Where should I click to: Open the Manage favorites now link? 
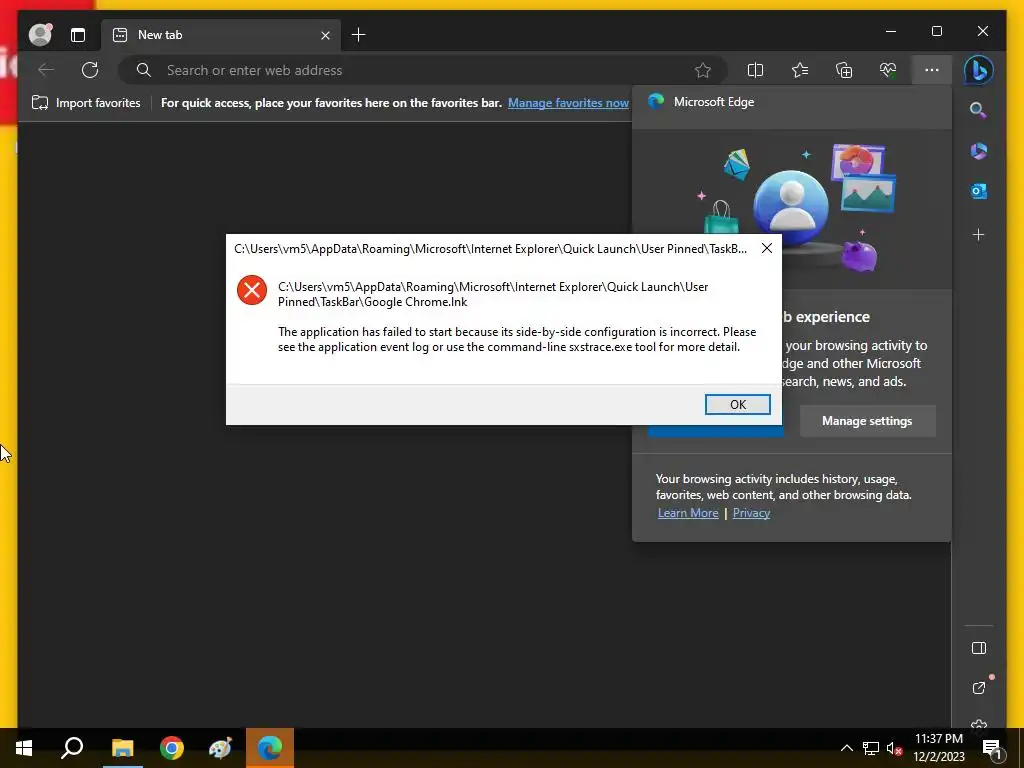[568, 103]
